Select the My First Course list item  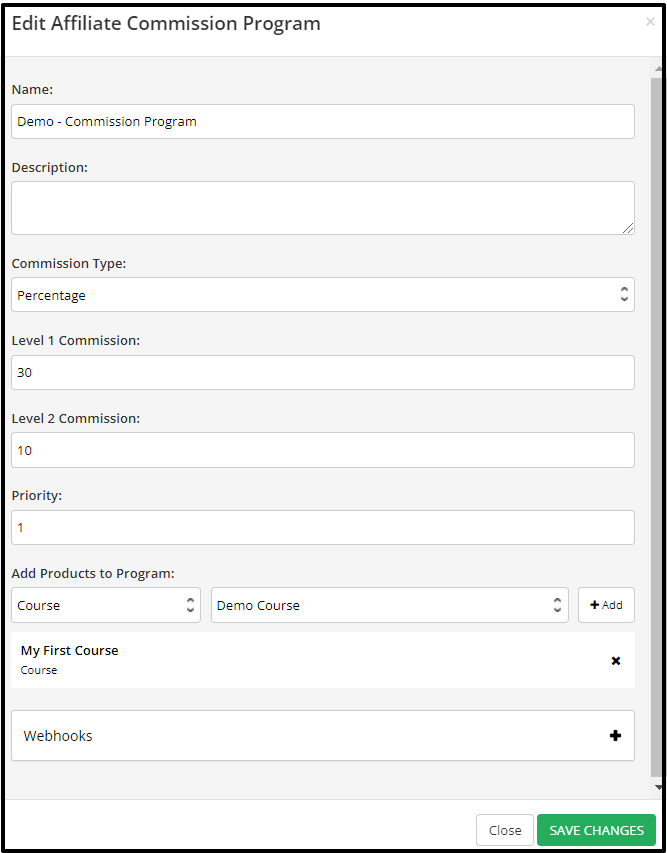(323, 660)
